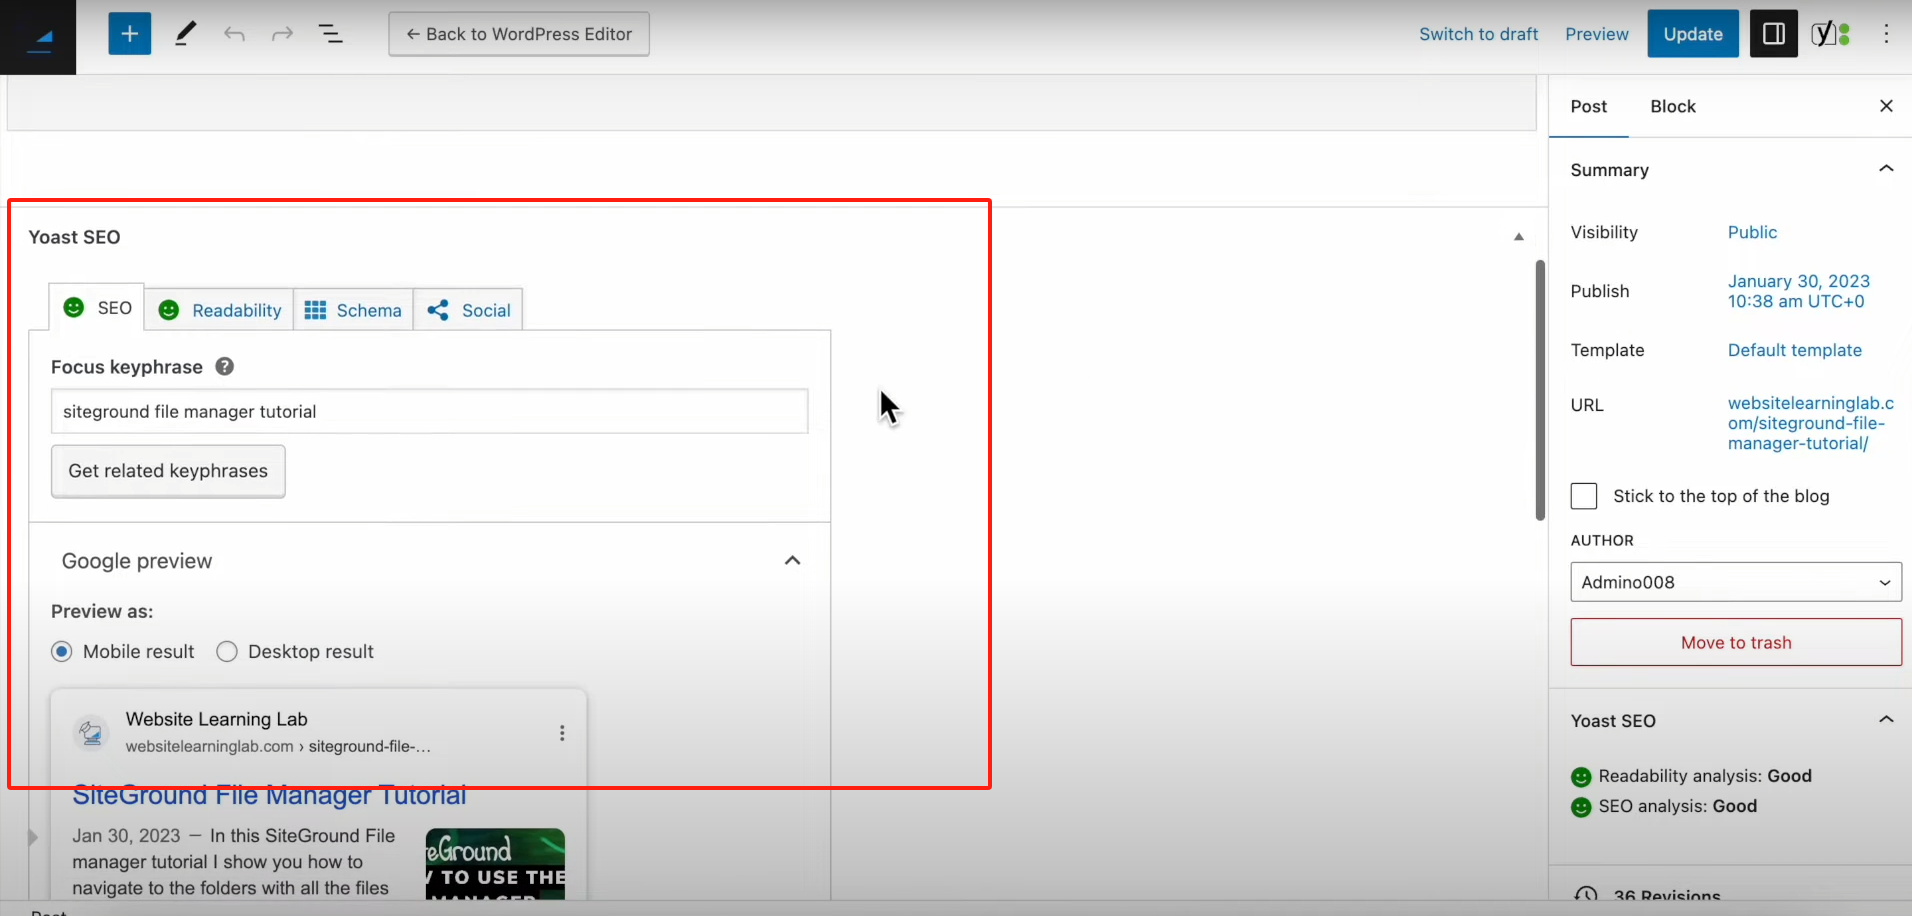Switch to the Block tab
Screen dimensions: 1912x916
(x=1672, y=106)
